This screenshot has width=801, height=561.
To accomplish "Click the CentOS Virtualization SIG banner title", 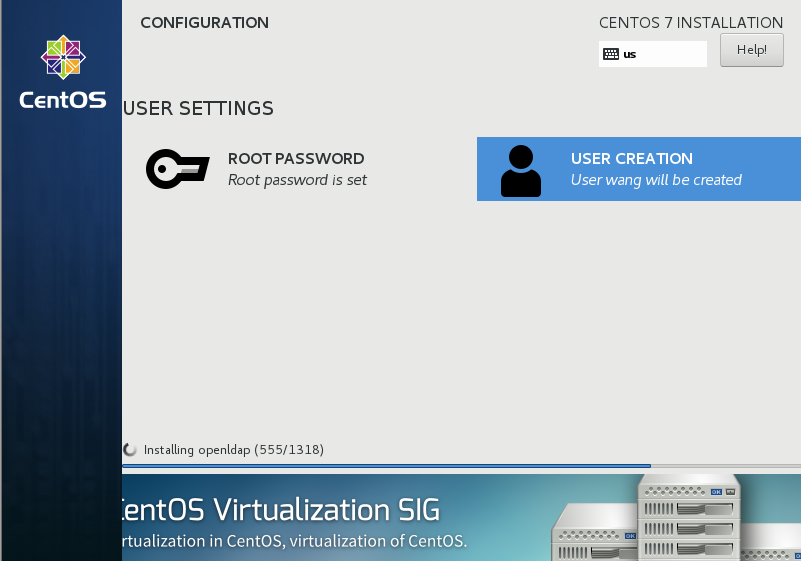I will tap(281, 510).
